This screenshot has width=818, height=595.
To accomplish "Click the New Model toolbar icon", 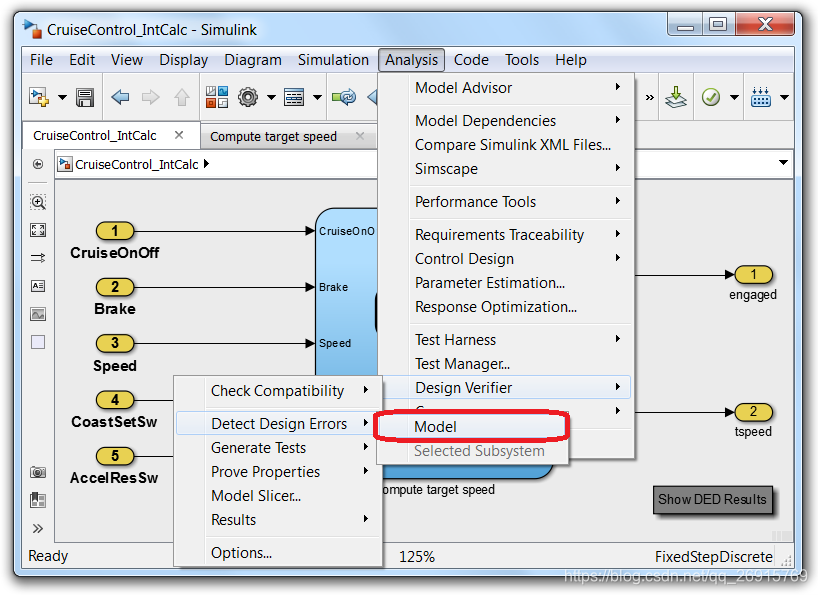I will [39, 97].
